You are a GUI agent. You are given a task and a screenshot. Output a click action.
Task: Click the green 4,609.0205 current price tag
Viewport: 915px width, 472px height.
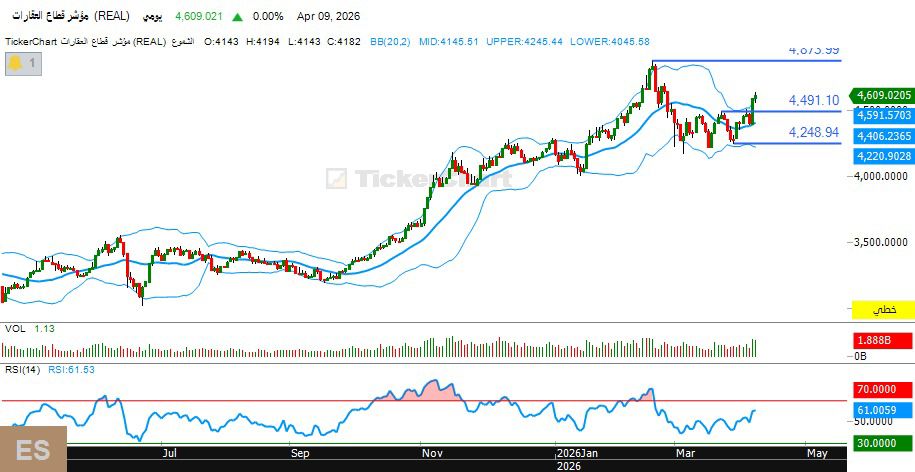(883, 95)
